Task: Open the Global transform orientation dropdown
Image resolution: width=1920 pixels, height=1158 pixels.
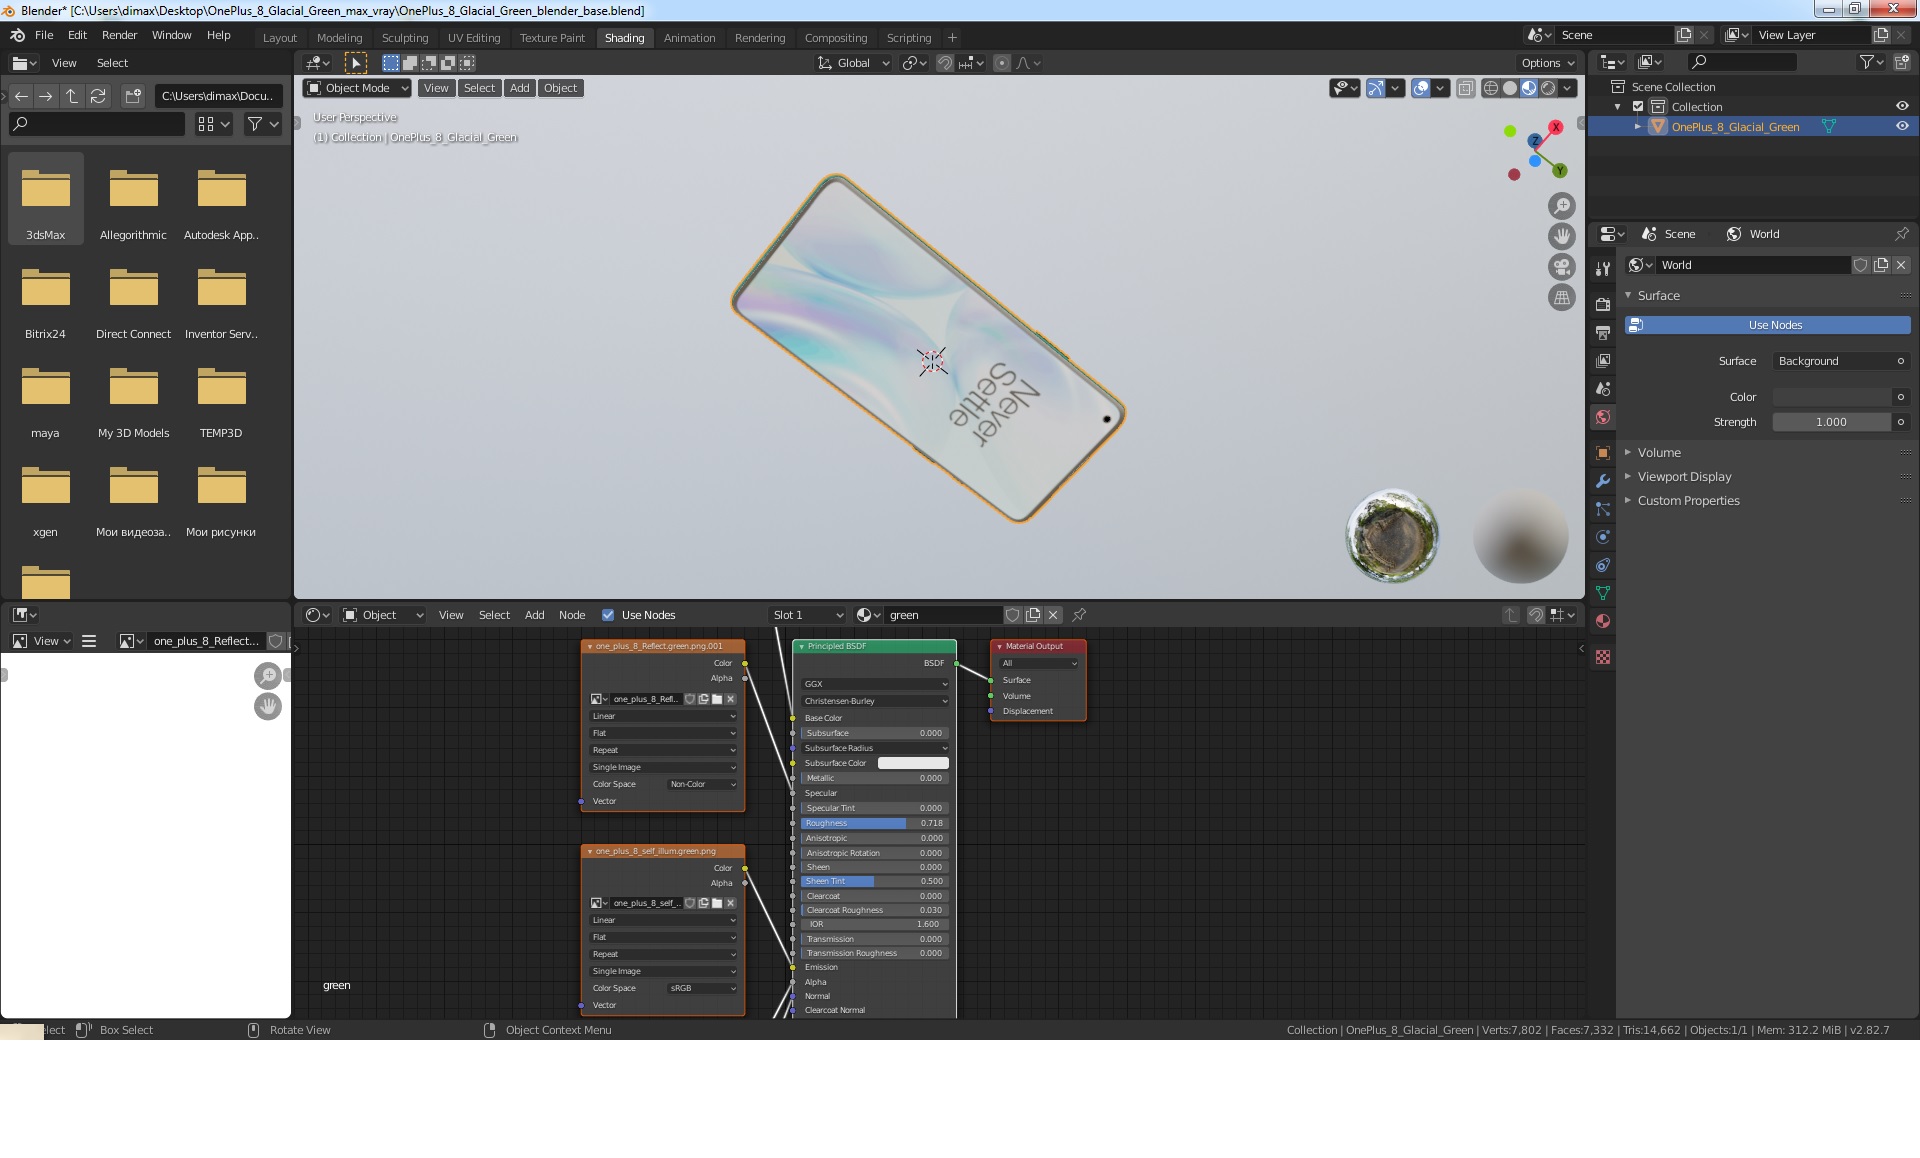Action: click(x=853, y=63)
